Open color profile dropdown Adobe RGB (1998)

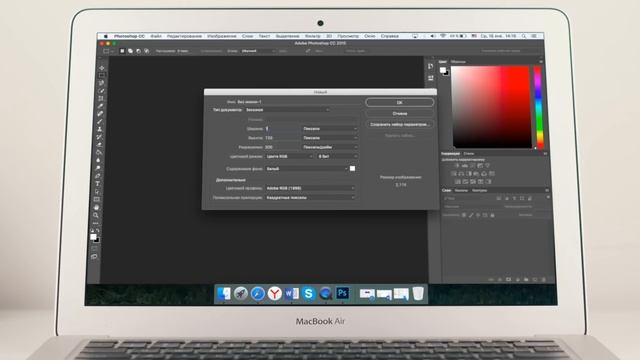310,188
